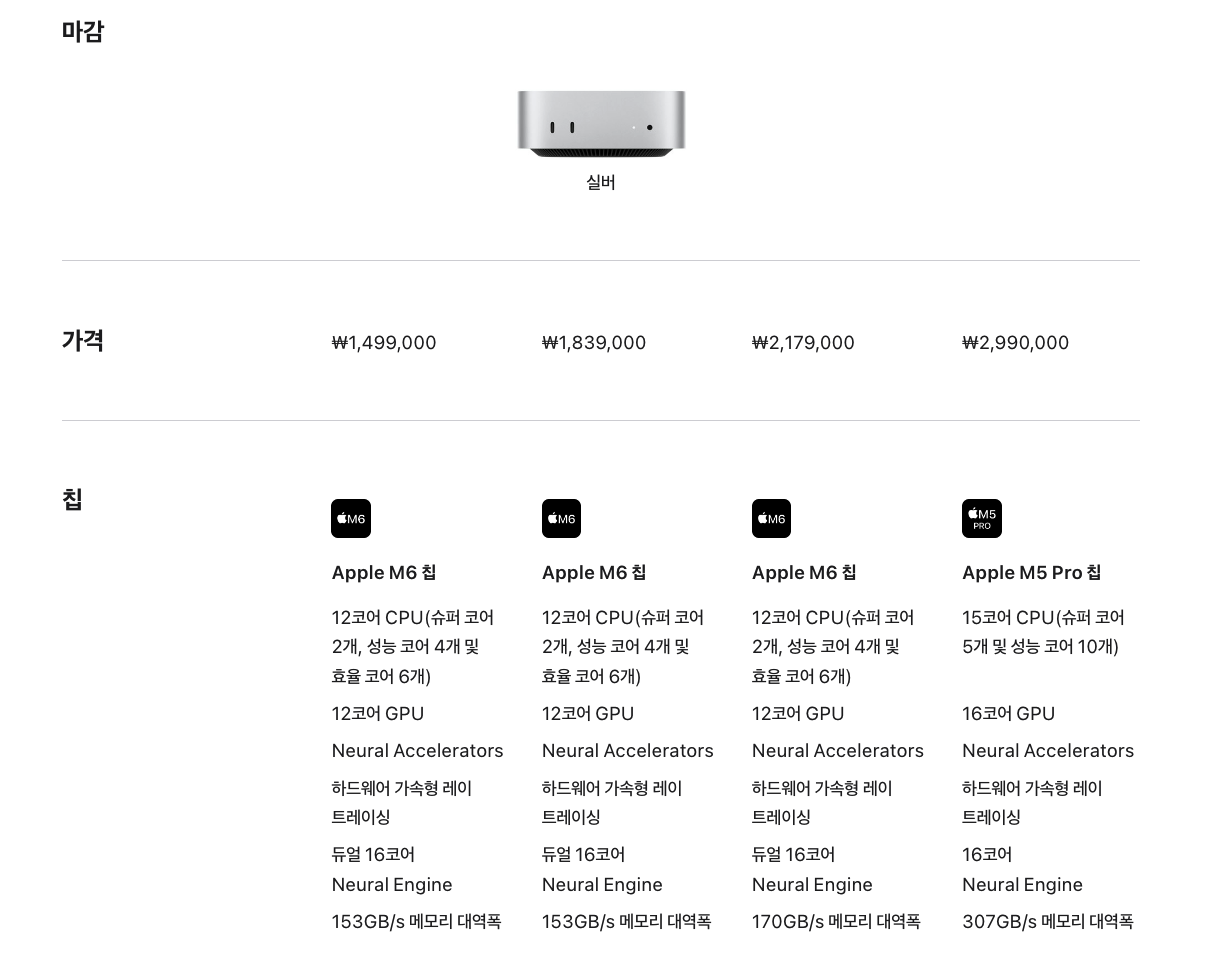This screenshot has width=1226, height=968.
Task: Click the M6 chip icon above the ₩1,499,000 column specs
Action: coord(351,518)
